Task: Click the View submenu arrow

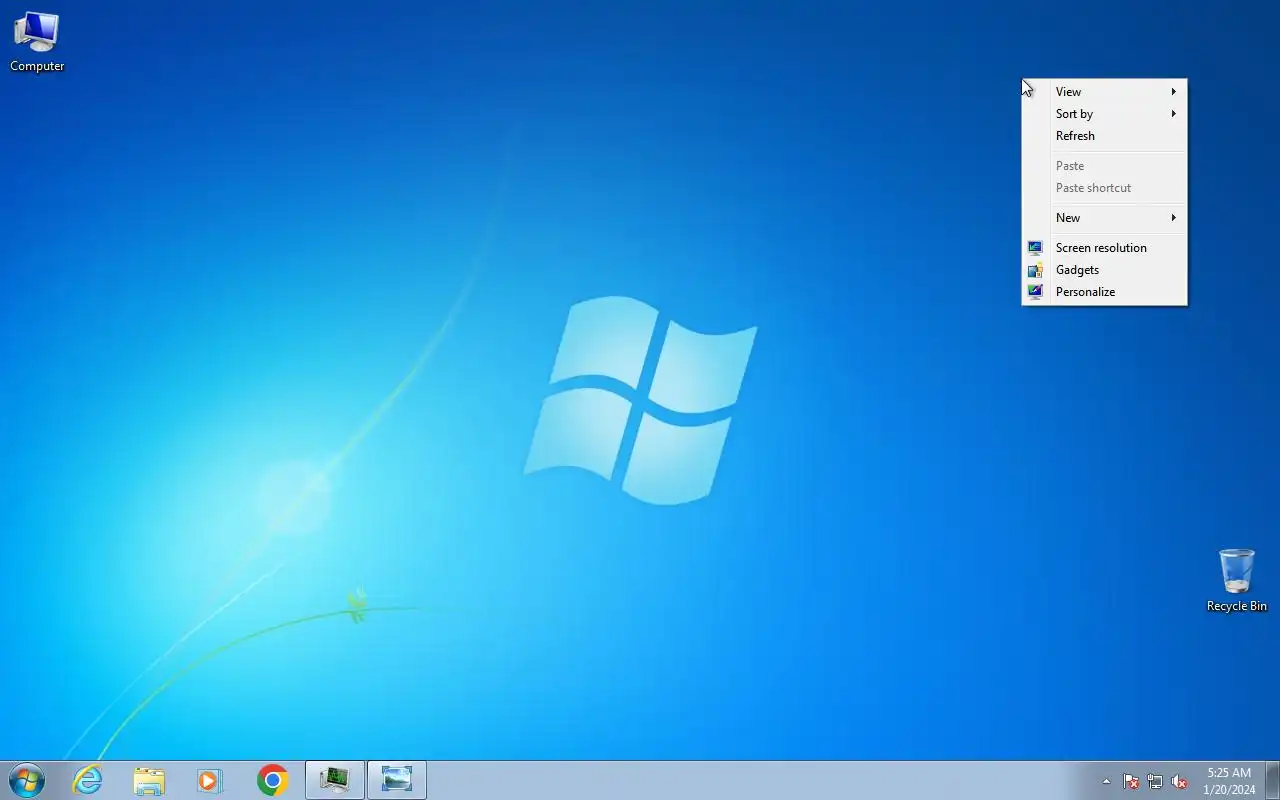Action: click(x=1174, y=92)
